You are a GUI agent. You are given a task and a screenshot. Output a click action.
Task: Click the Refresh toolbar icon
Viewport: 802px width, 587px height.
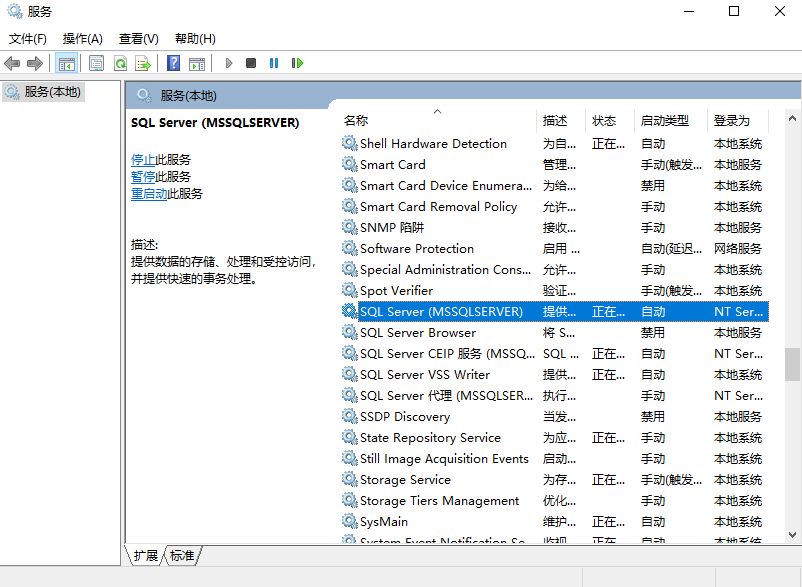coord(120,63)
